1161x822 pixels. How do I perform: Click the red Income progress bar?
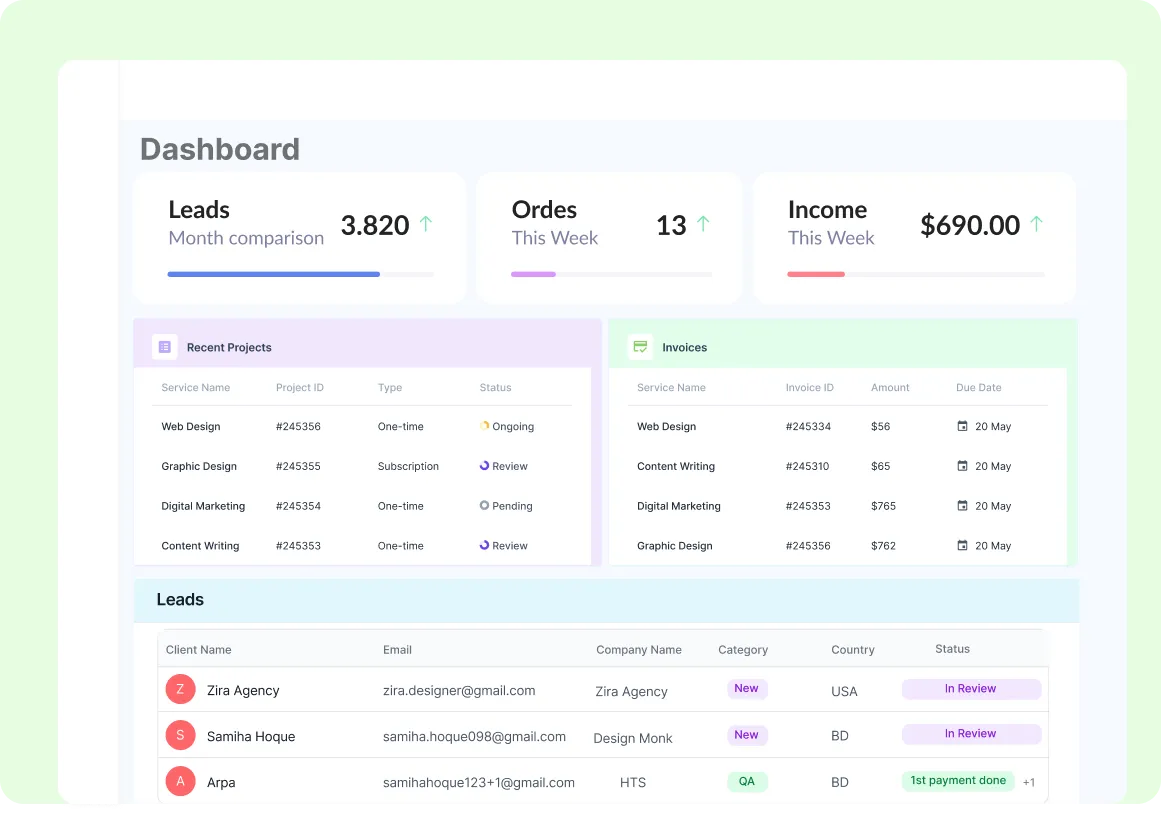click(x=816, y=274)
